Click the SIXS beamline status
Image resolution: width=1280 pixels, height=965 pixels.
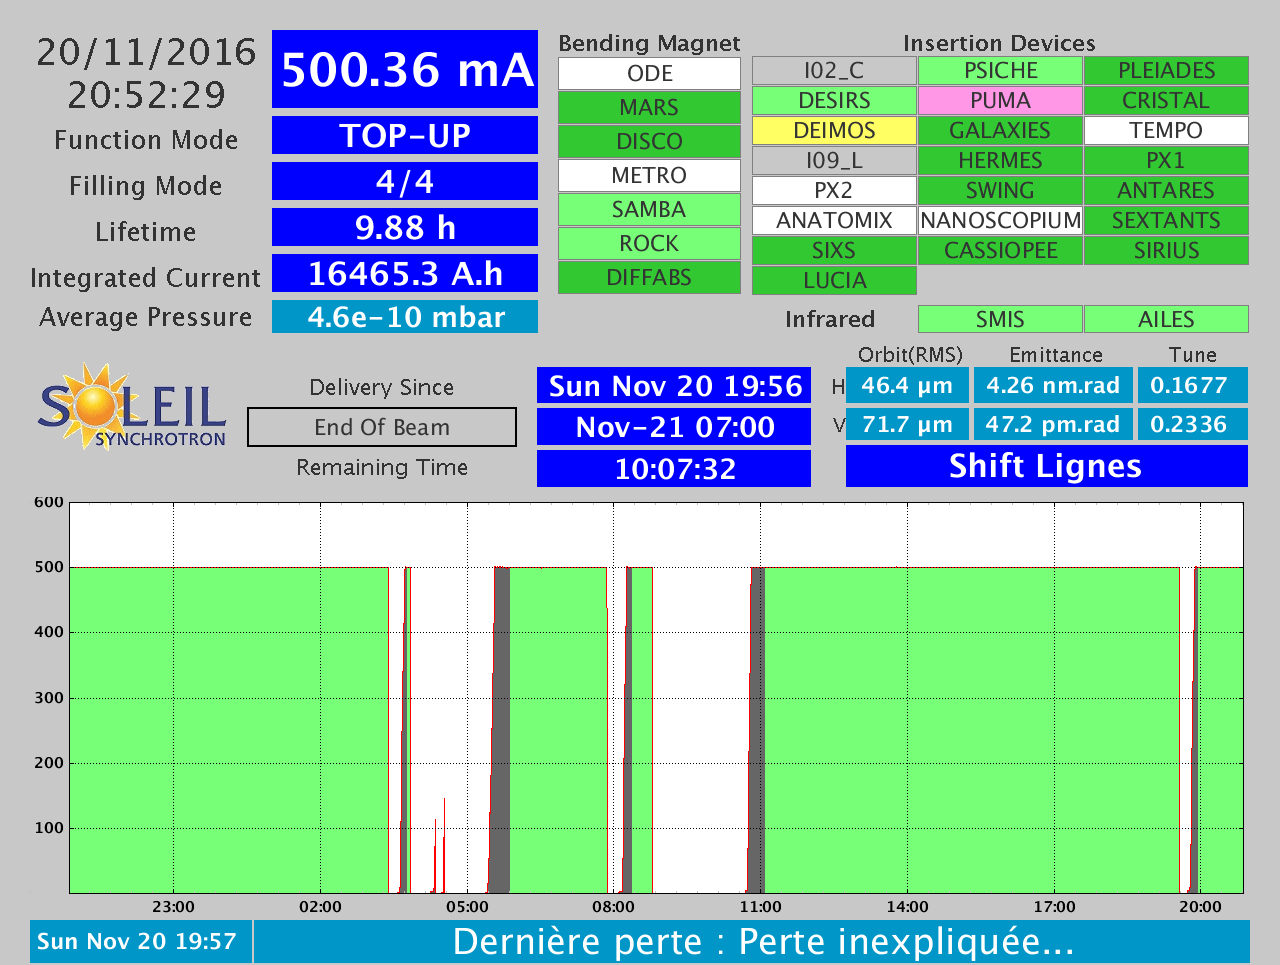point(834,250)
